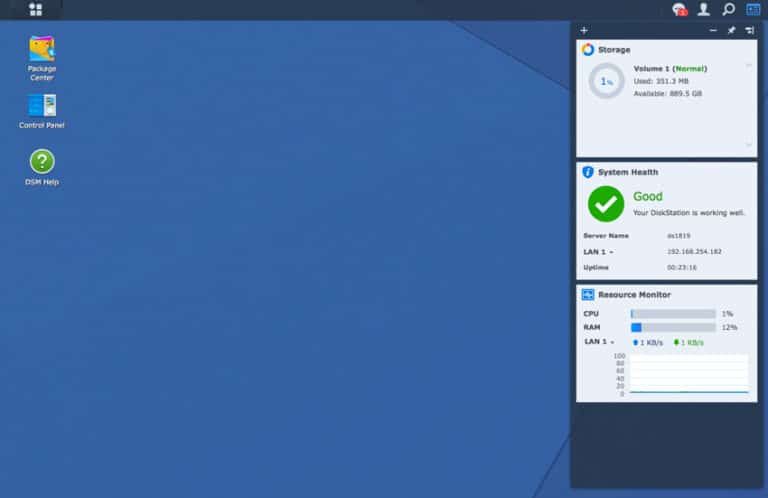Pin the widget panel
The width and height of the screenshot is (768, 498).
coord(731,30)
